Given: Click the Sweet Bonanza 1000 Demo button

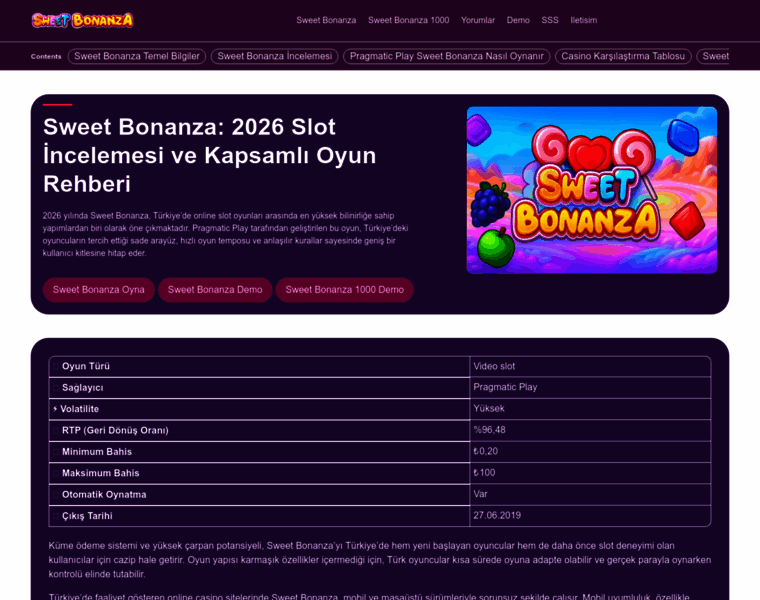Looking at the screenshot, I should click(344, 290).
